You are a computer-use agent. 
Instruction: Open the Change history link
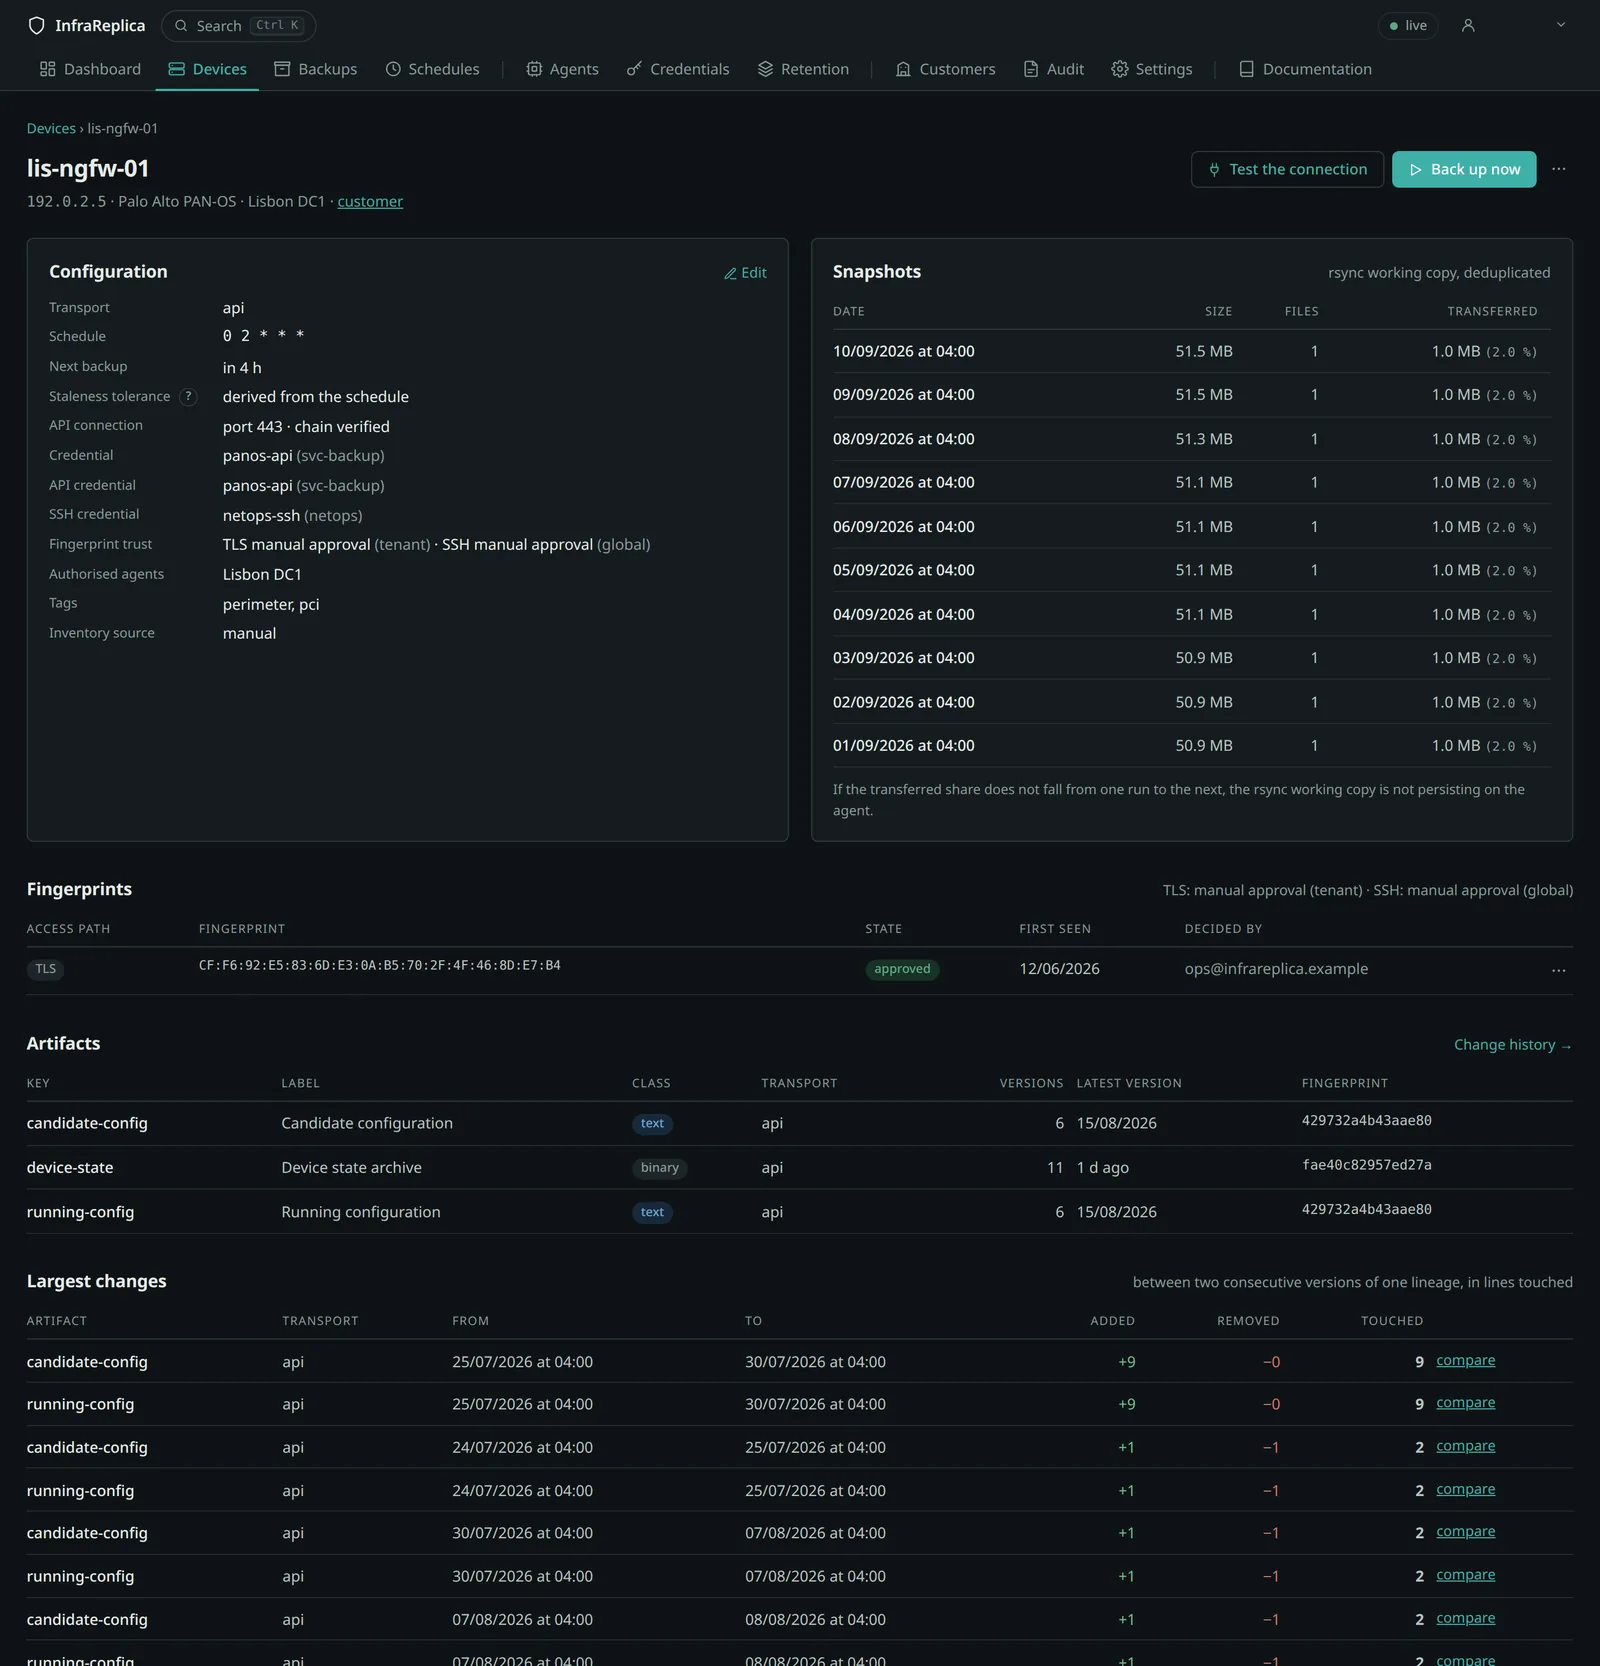tap(1513, 1044)
